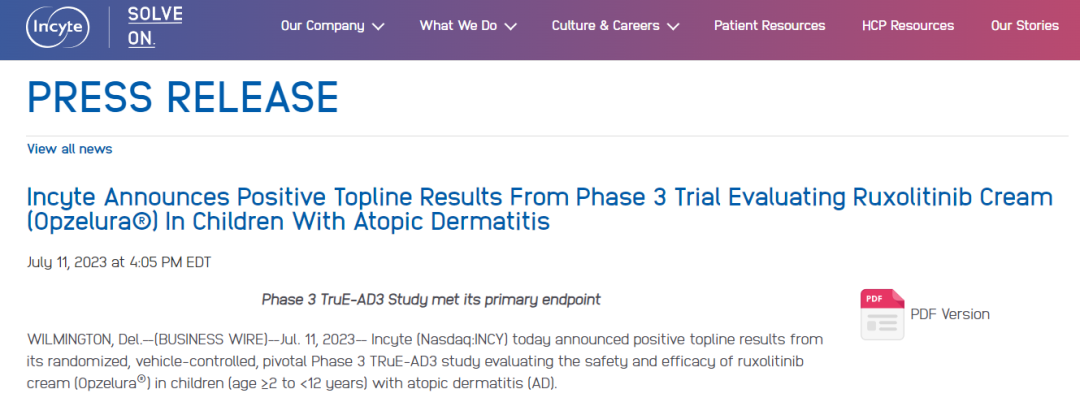Click the View all news link
Image resolution: width=1080 pixels, height=402 pixels.
(x=69, y=149)
